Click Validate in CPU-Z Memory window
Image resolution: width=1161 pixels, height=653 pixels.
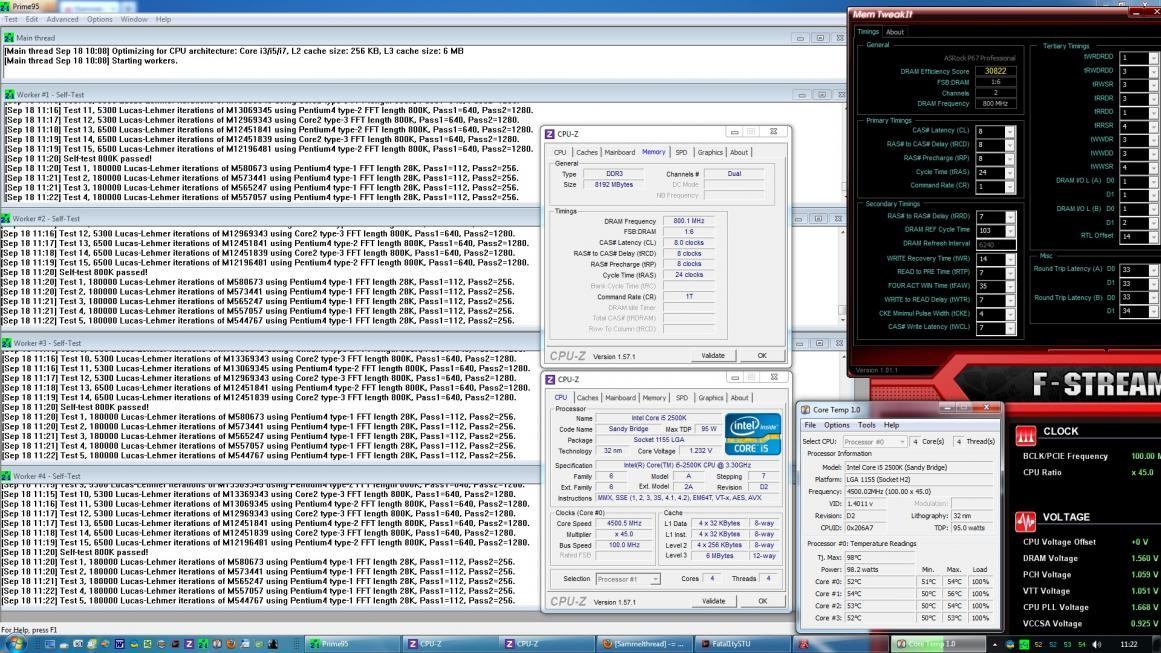[713, 355]
